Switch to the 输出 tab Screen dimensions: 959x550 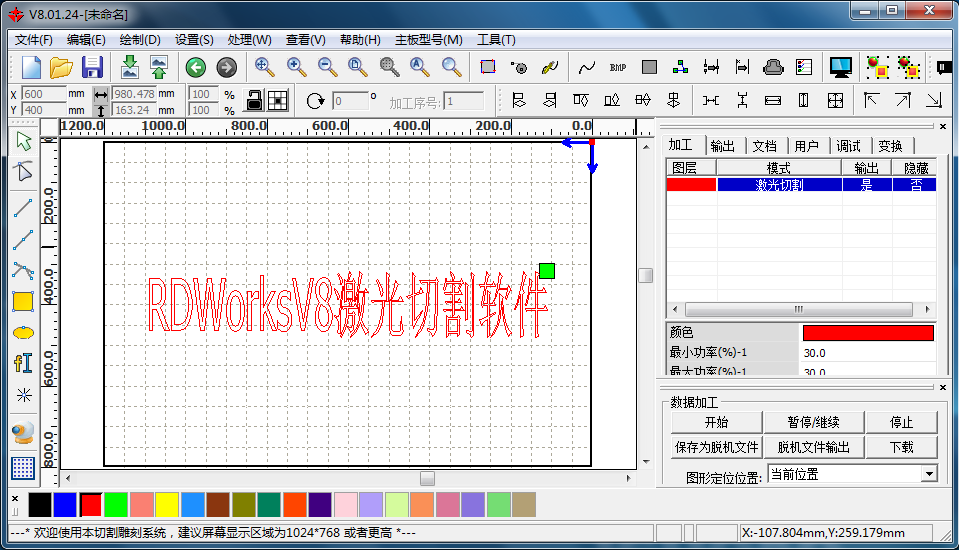click(723, 146)
